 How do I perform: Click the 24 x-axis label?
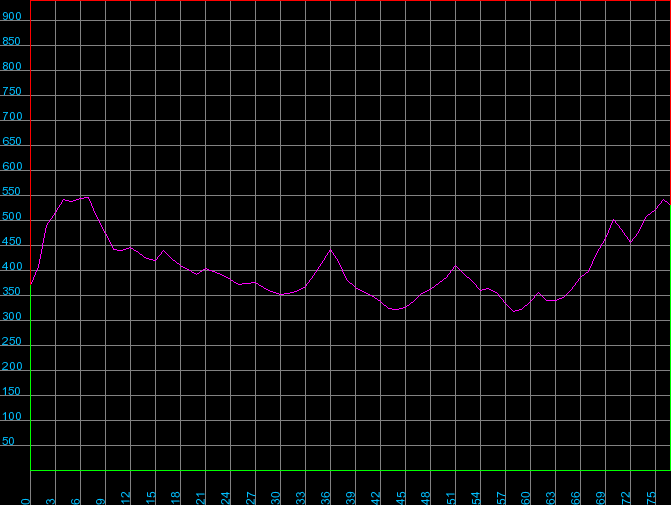[226, 498]
